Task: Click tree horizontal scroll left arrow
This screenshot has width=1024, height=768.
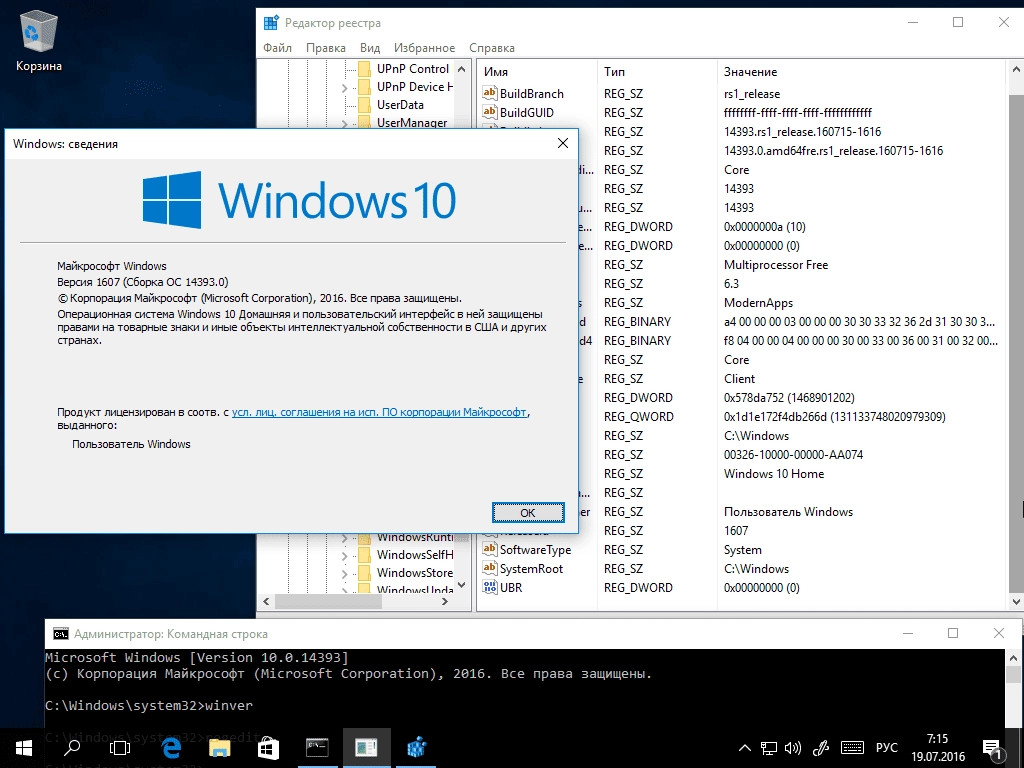Action: pos(266,601)
